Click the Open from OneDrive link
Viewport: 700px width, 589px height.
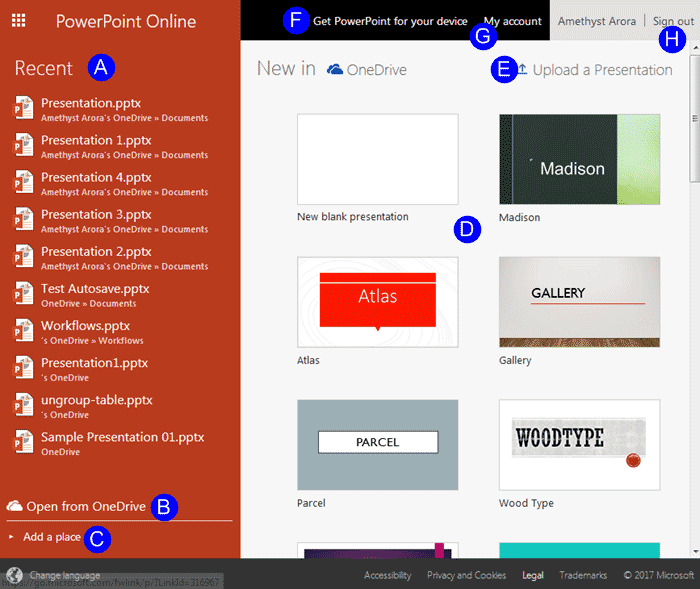click(86, 506)
